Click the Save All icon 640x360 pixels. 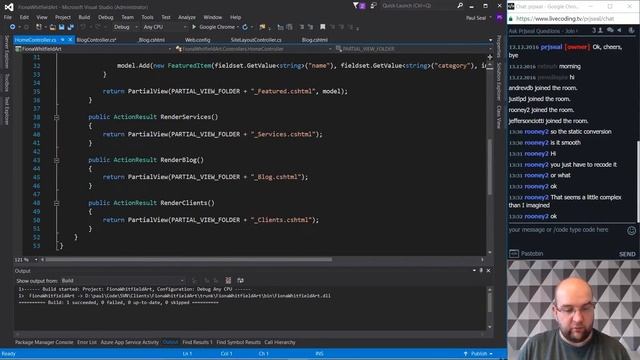point(70,27)
